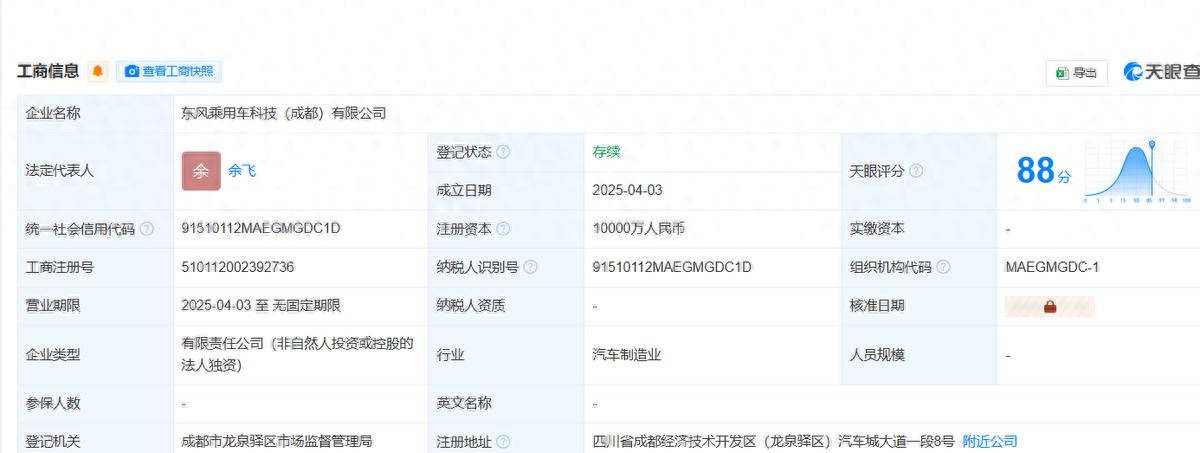1200x453 pixels.
Task: Click the lock icon in 核准日期
Action: (1050, 307)
